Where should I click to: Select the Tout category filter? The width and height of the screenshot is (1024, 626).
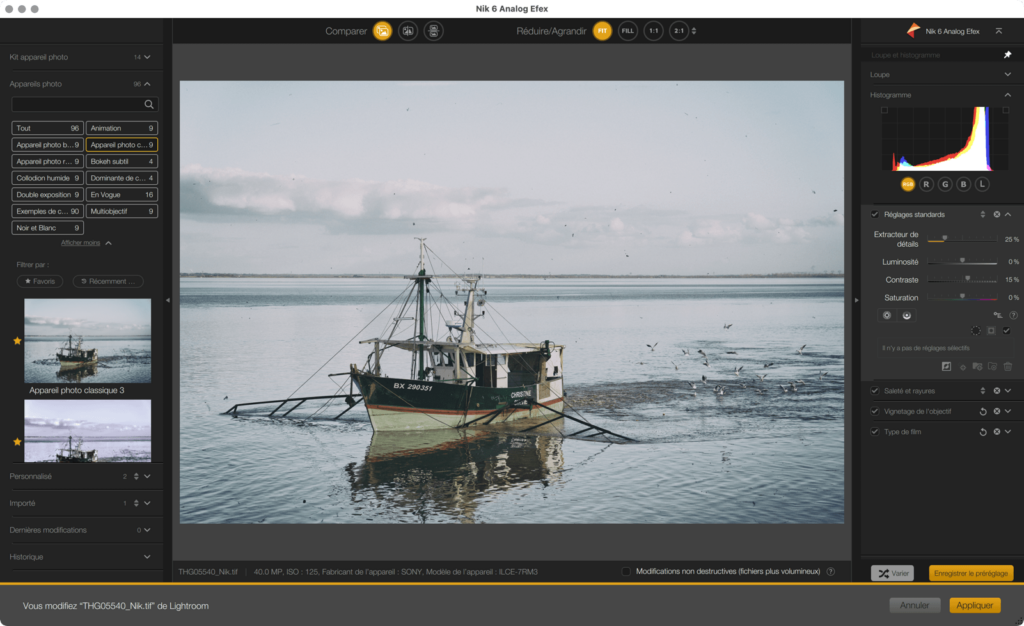(x=47, y=128)
